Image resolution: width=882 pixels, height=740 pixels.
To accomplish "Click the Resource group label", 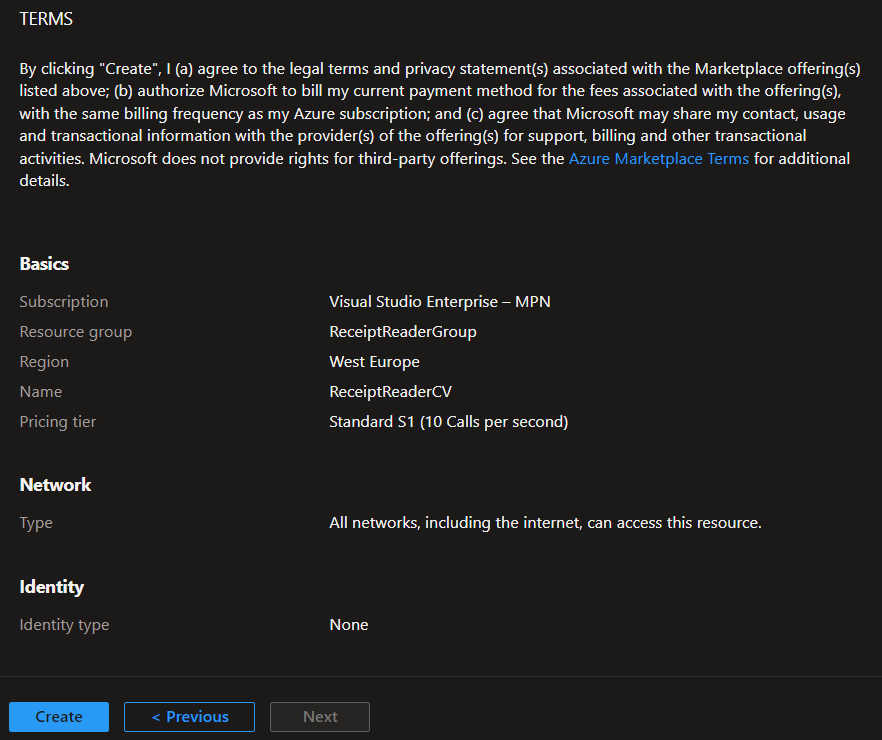I will [75, 331].
